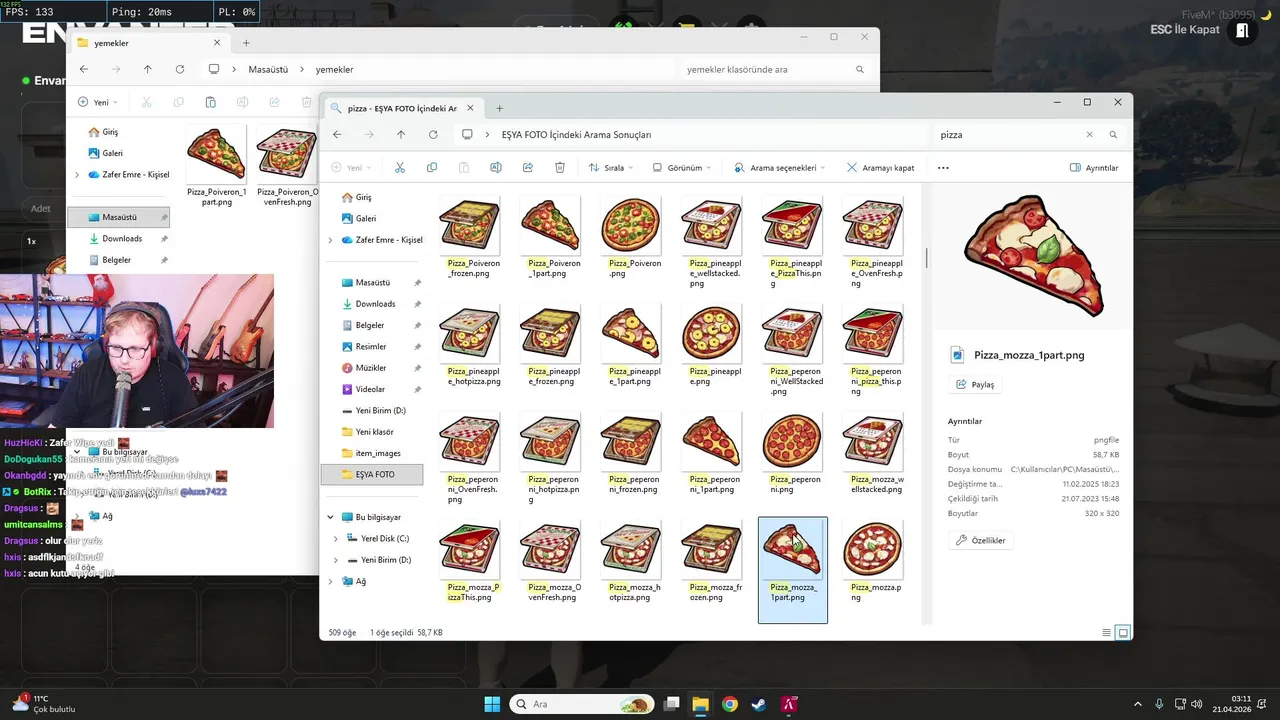Open Downloads in yemekler window sidebar
Screen dimensions: 1280x720
(x=122, y=238)
